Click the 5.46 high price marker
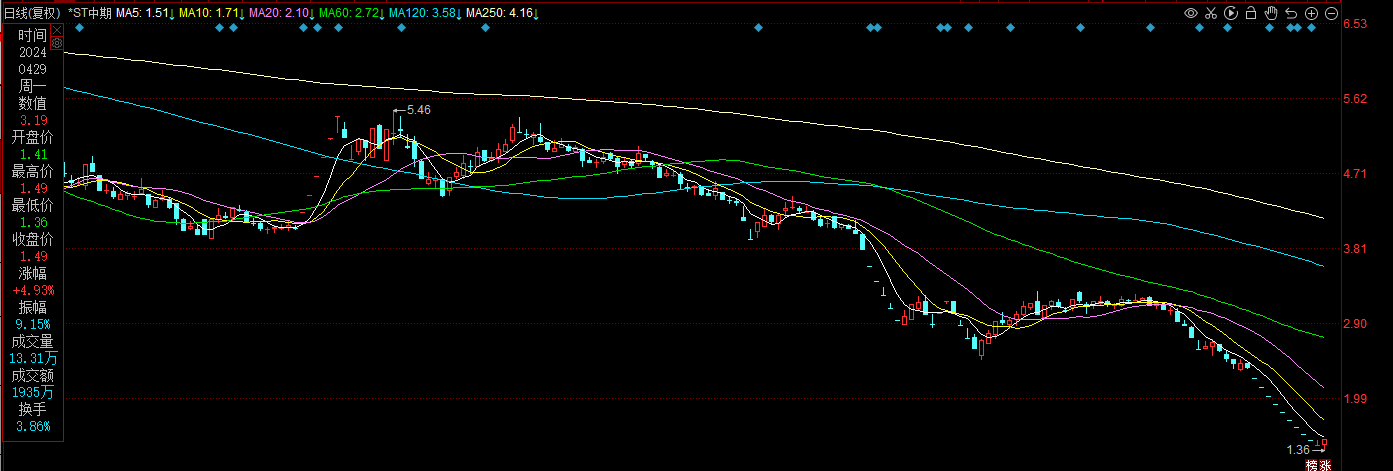This screenshot has height=471, width=1393. 415,110
